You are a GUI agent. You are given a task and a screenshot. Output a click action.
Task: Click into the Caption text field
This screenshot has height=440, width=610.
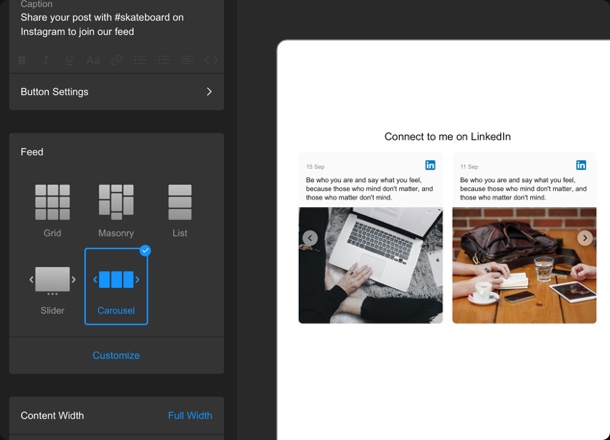[x=116, y=25]
